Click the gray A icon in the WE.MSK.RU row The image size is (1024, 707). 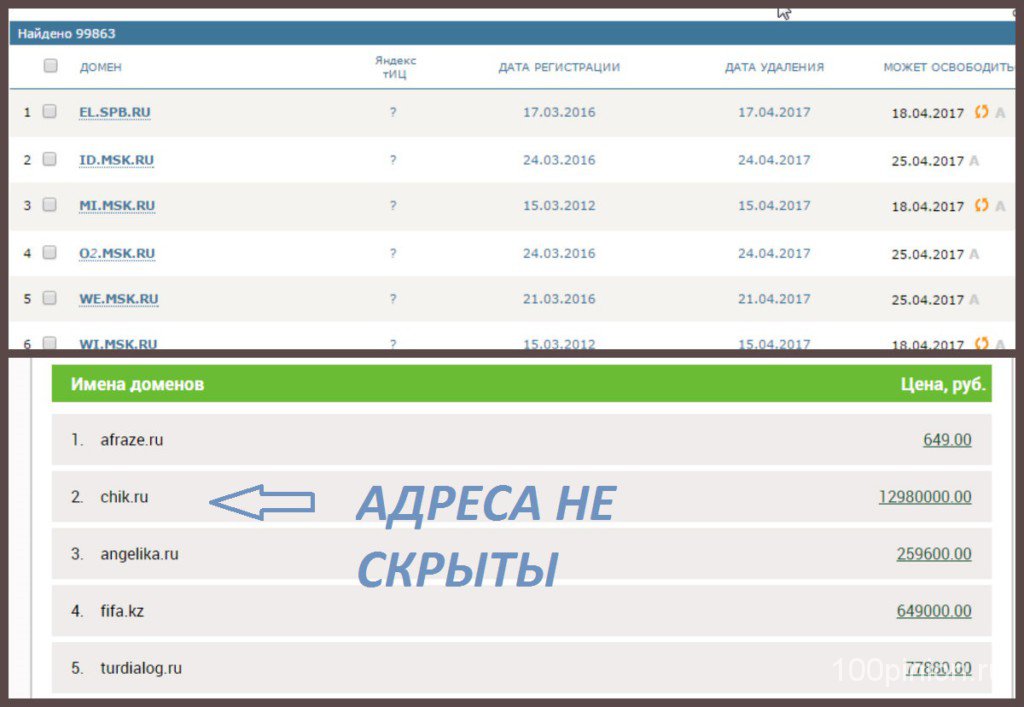[974, 300]
